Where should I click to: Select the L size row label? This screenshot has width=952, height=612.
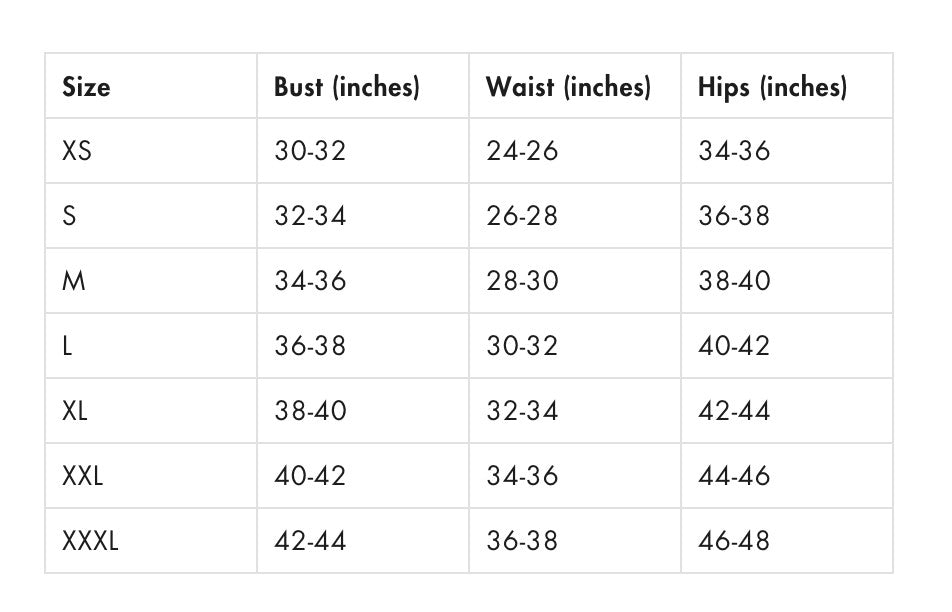(67, 346)
